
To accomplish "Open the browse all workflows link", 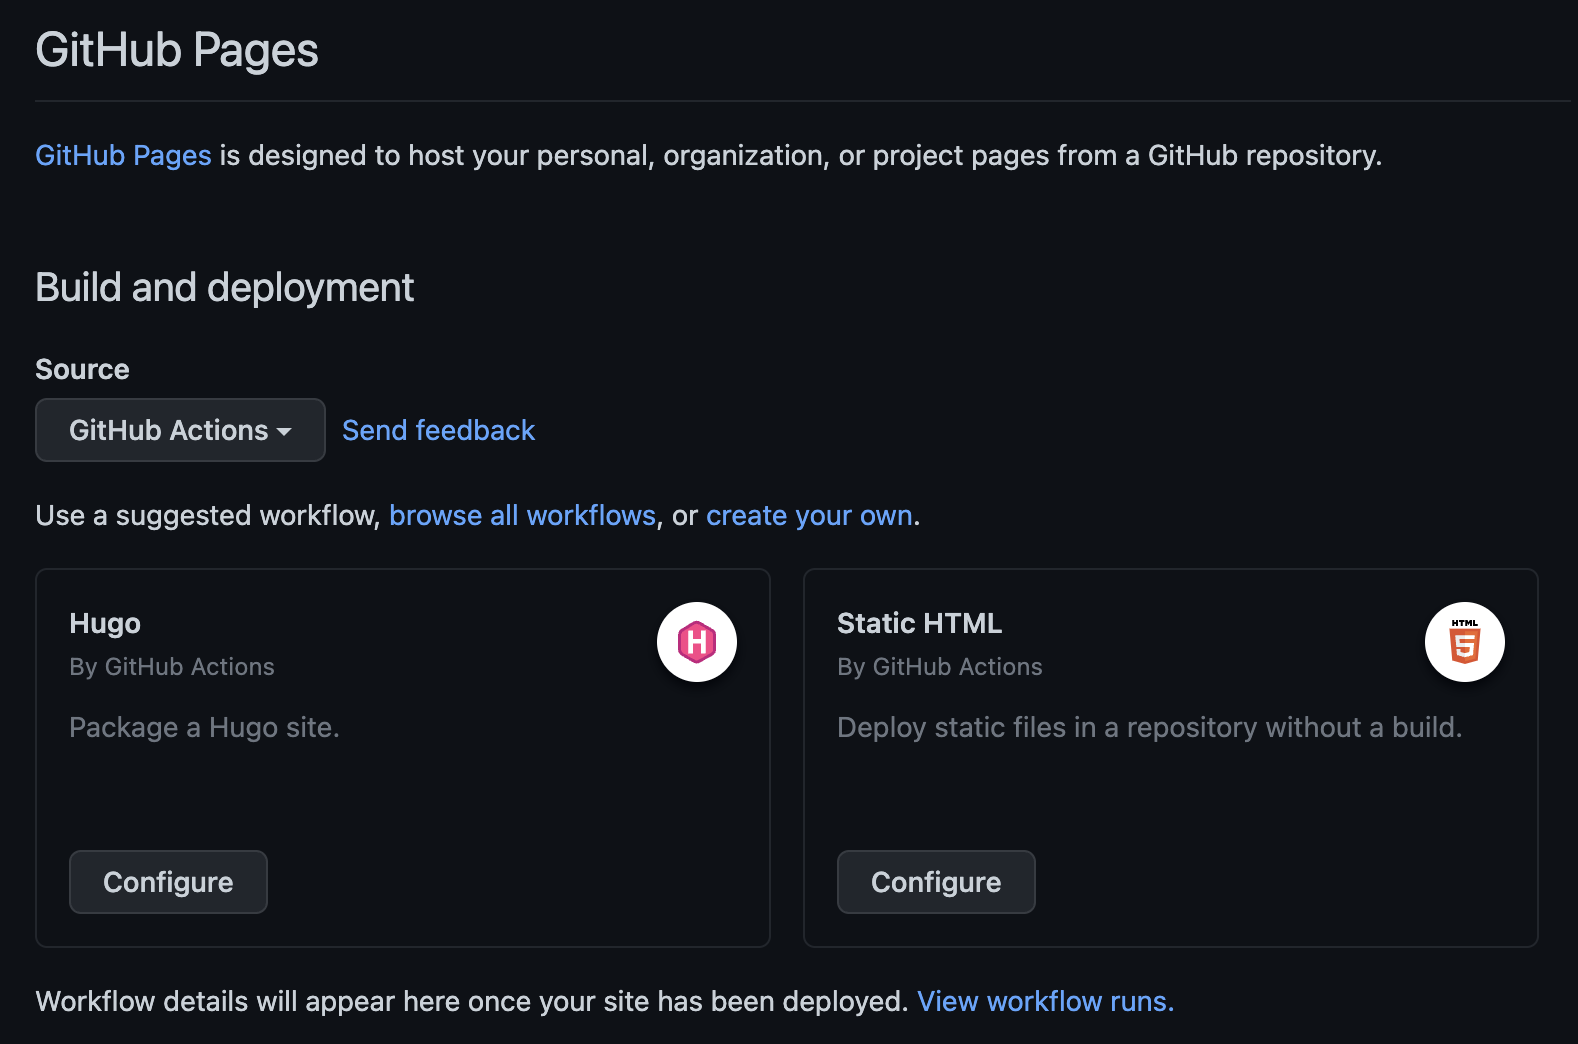I will [522, 515].
